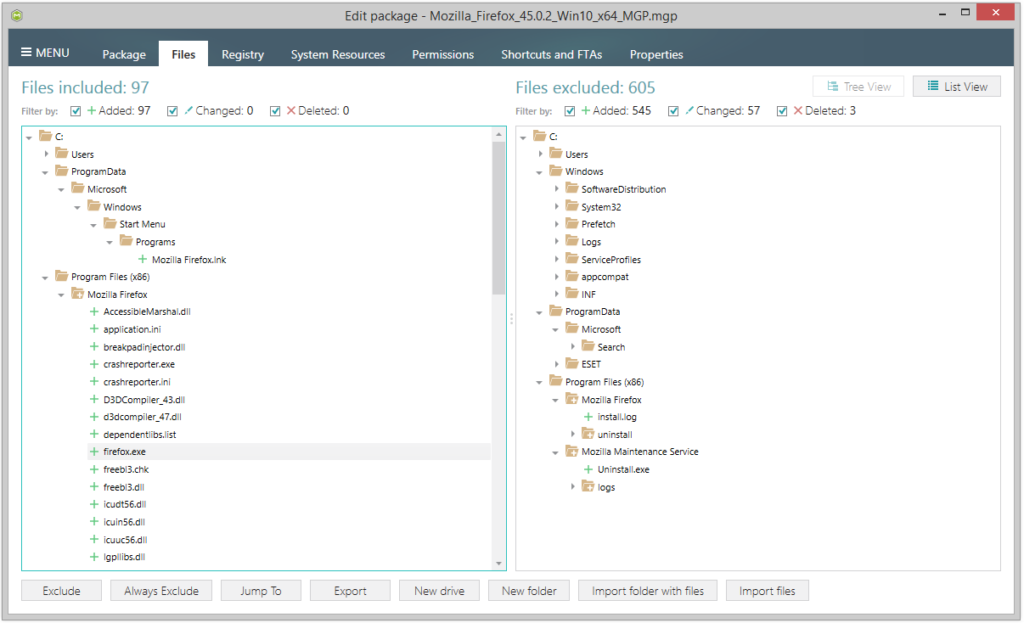Click the scroll up arrow in included files
The width and height of the screenshot is (1024, 623).
click(499, 135)
